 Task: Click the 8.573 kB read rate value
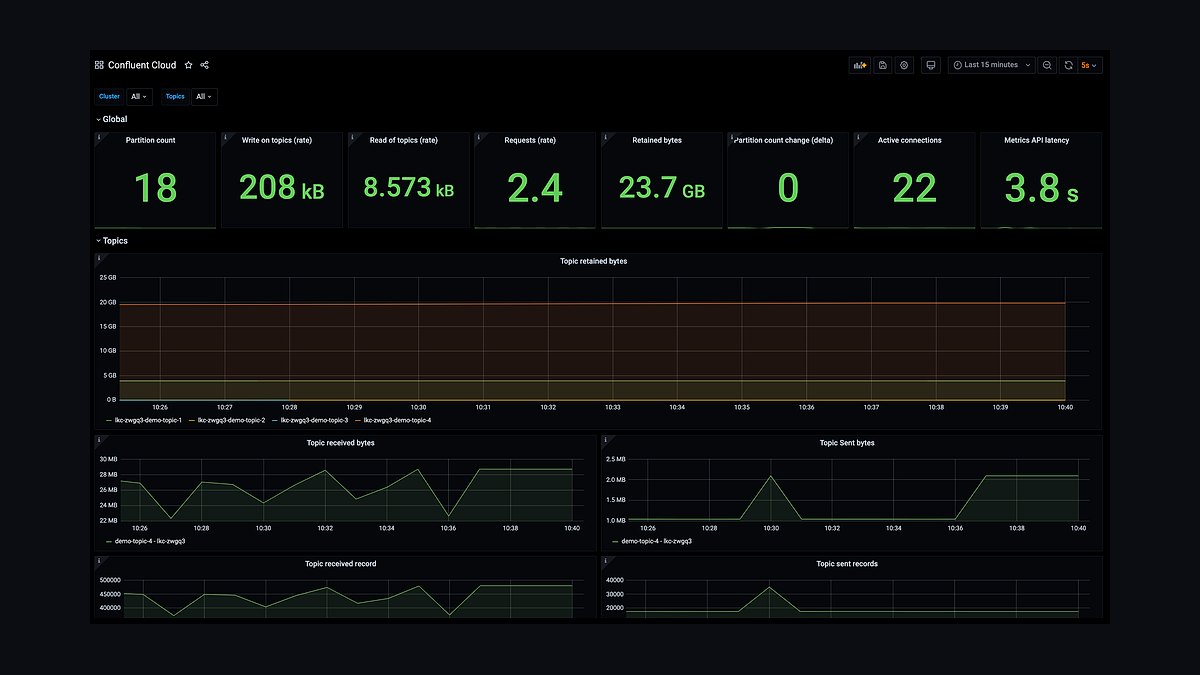[x=408, y=188]
